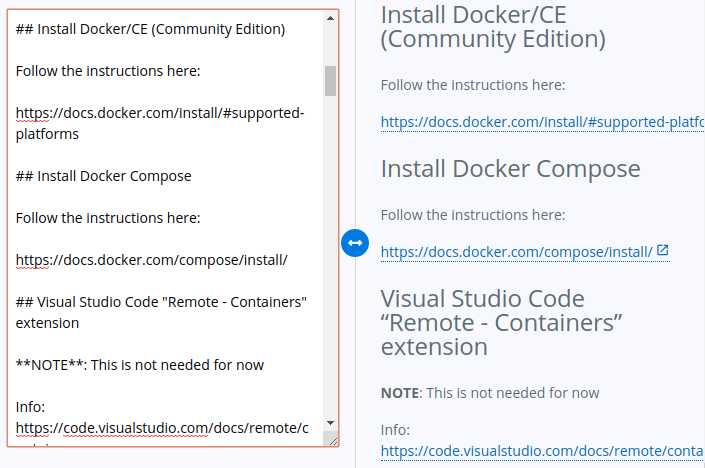Click the docs.docker.com/install URL text in the editor
The height and width of the screenshot is (468, 705).
(x=160, y=113)
